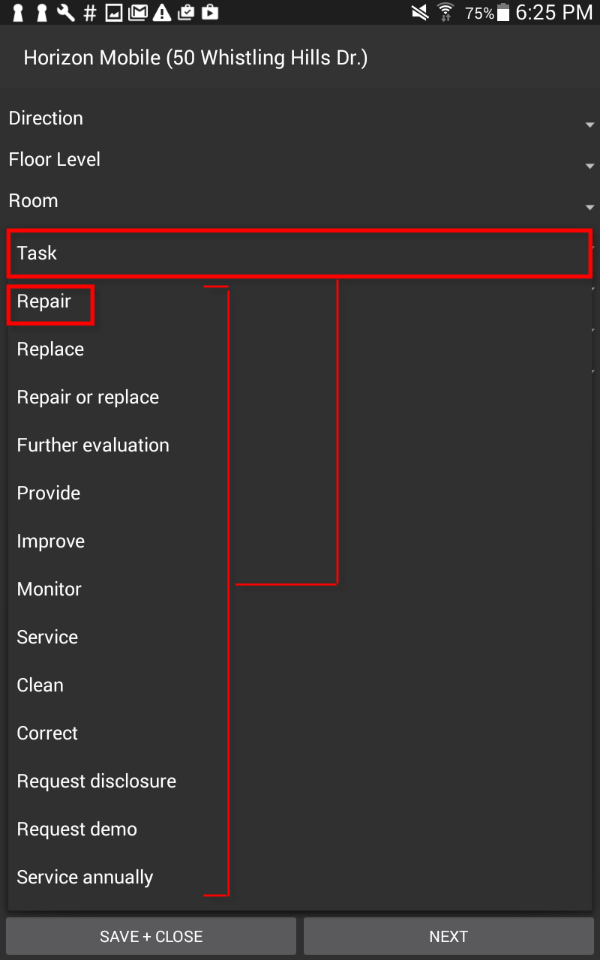600x960 pixels.
Task: Select Repair from the Task list
Action: pyautogui.click(x=45, y=302)
